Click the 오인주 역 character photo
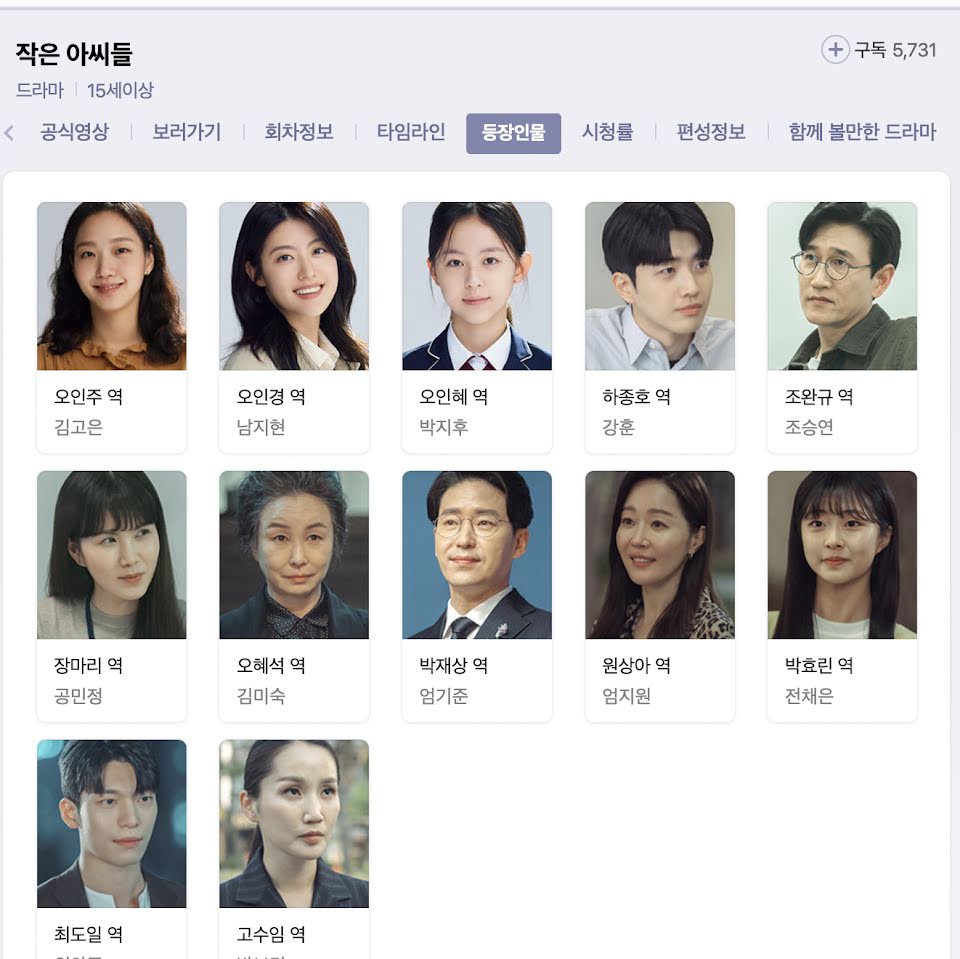This screenshot has width=960, height=959. [x=112, y=286]
